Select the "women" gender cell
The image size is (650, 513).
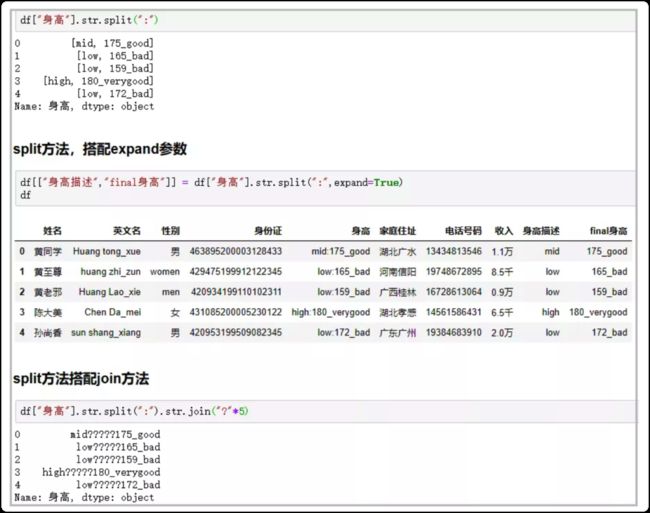coord(165,272)
